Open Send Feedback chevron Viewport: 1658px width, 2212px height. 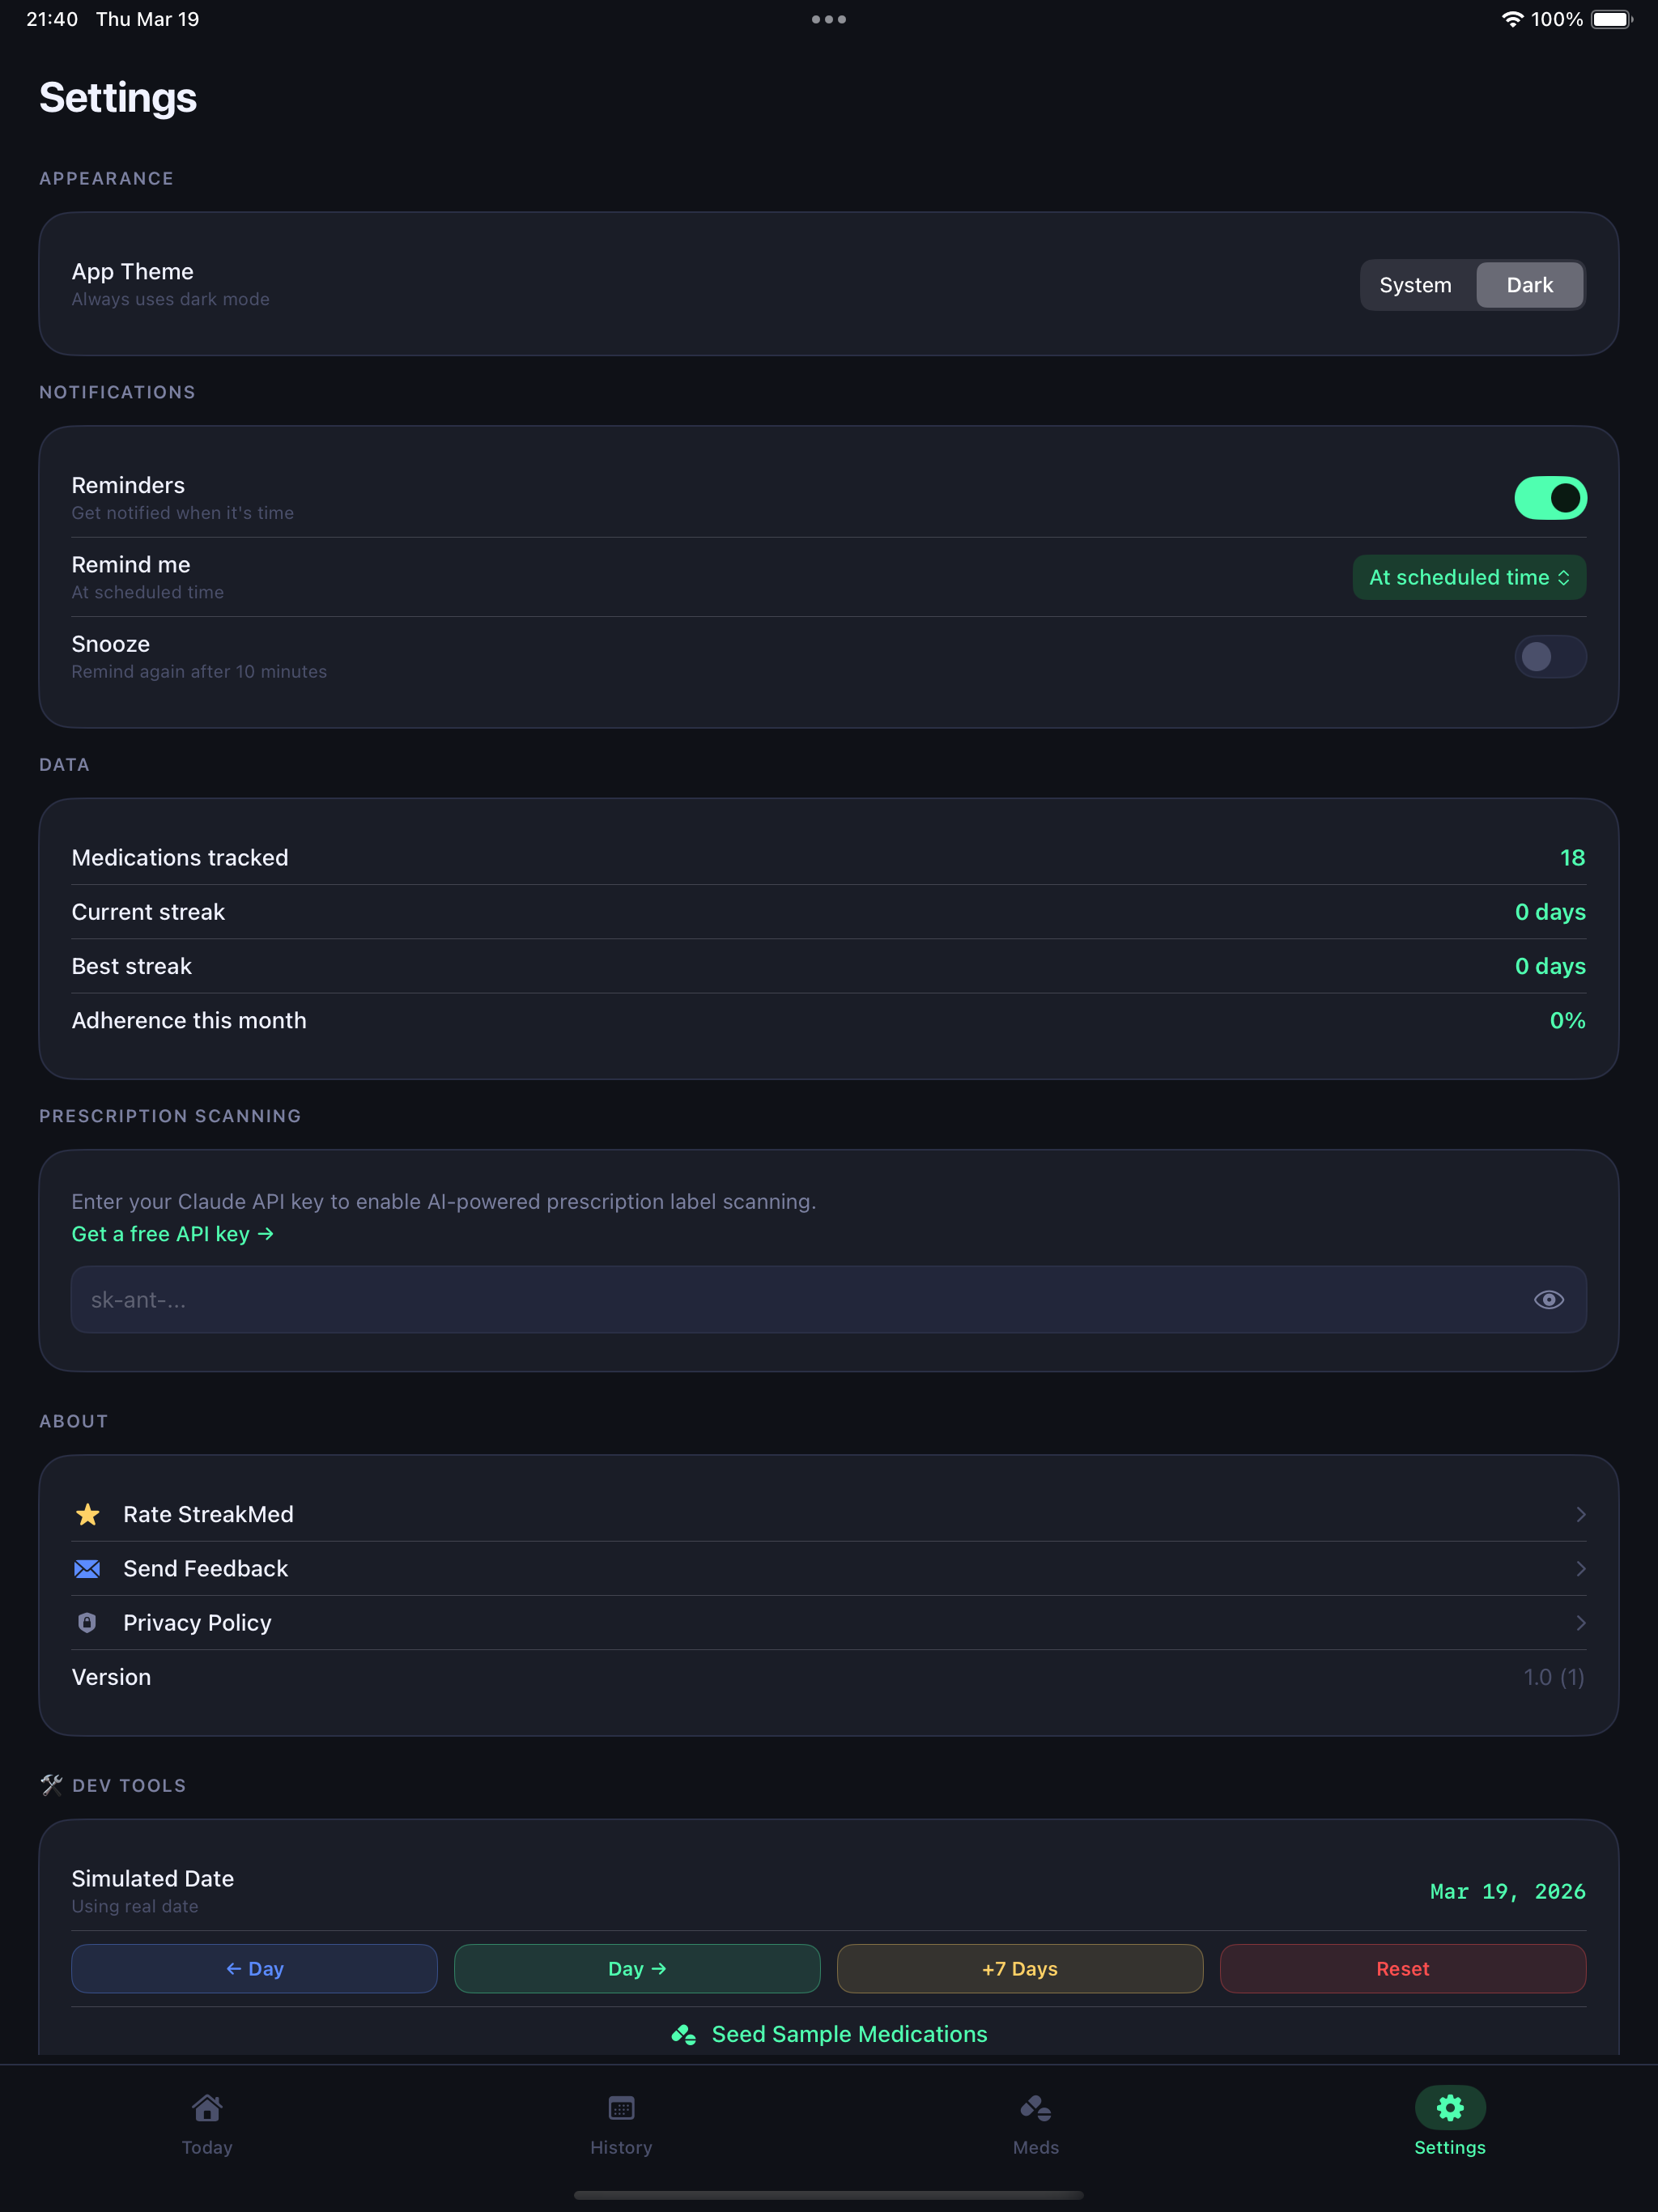[x=1580, y=1568]
